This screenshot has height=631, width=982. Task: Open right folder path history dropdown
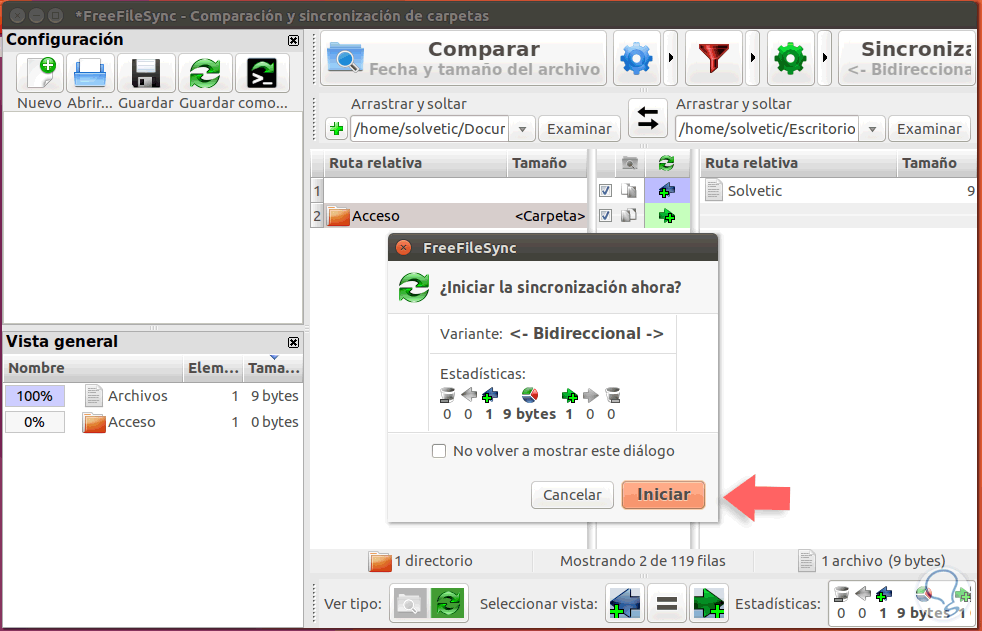pos(872,129)
